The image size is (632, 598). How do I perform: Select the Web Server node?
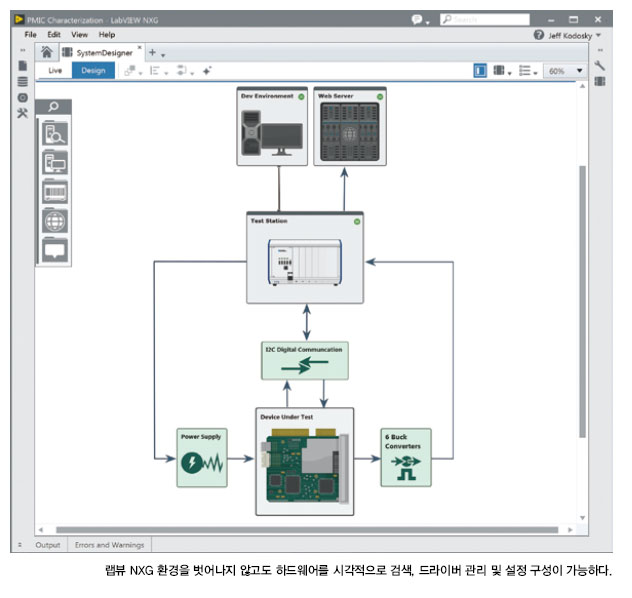(x=350, y=127)
